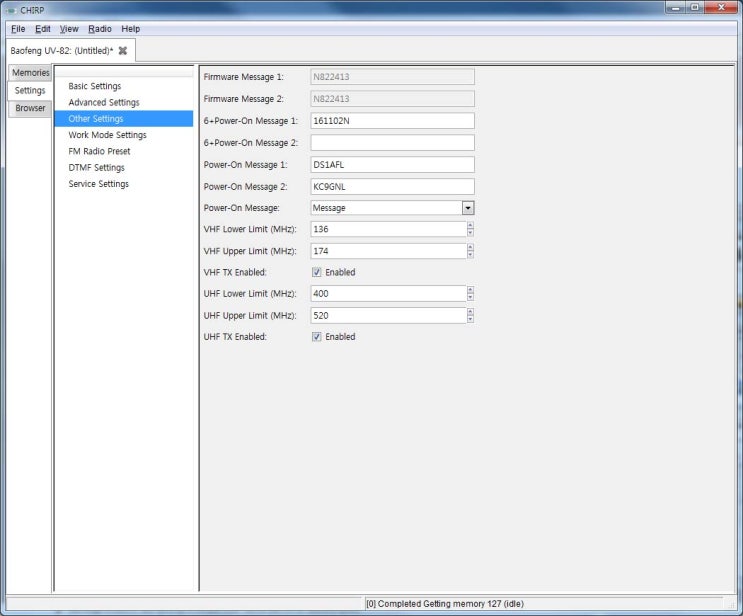This screenshot has height=616, width=743.
Task: Decrease UHF Lower Limit with down arrow
Action: (x=470, y=298)
